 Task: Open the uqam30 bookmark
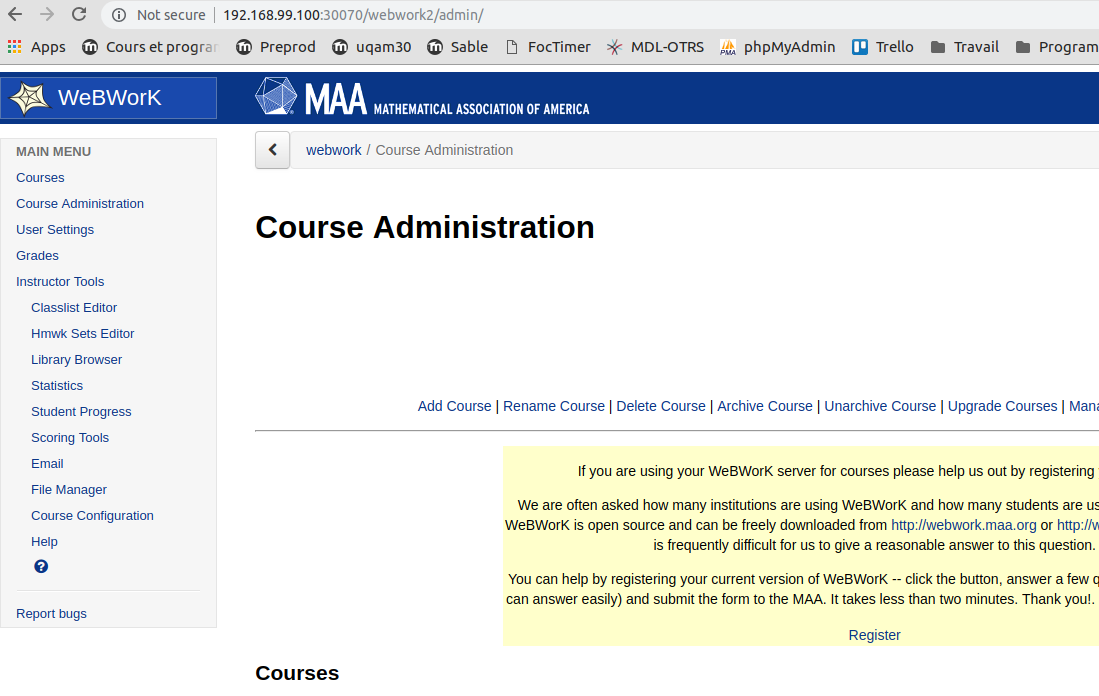tap(371, 47)
